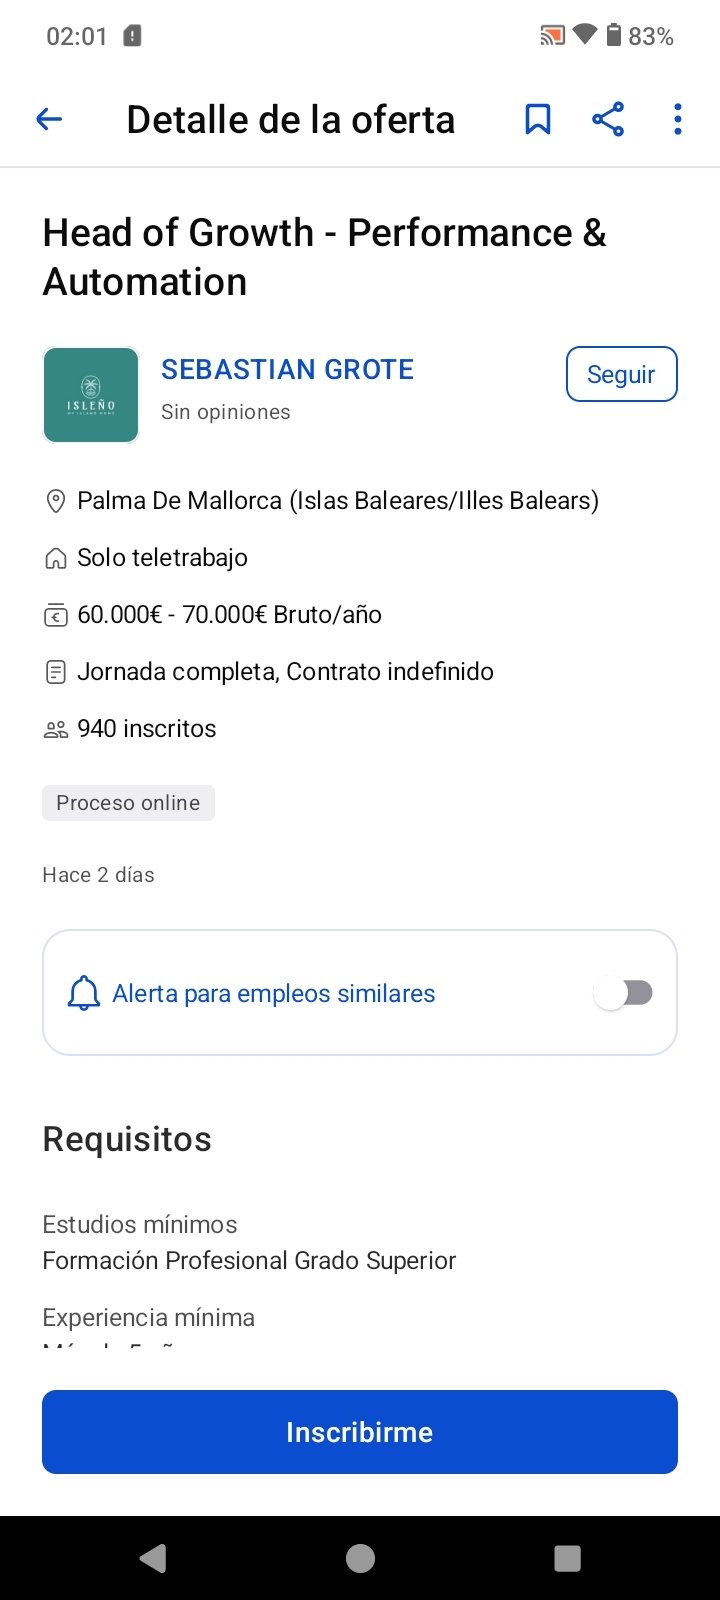Tap Android home navigation button

click(x=360, y=1558)
